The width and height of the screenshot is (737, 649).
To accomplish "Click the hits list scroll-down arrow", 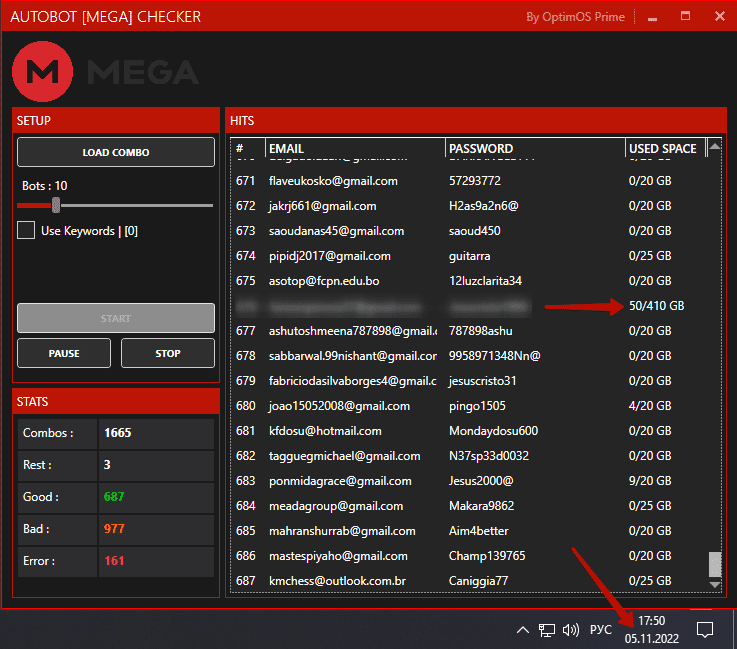I will click(714, 585).
